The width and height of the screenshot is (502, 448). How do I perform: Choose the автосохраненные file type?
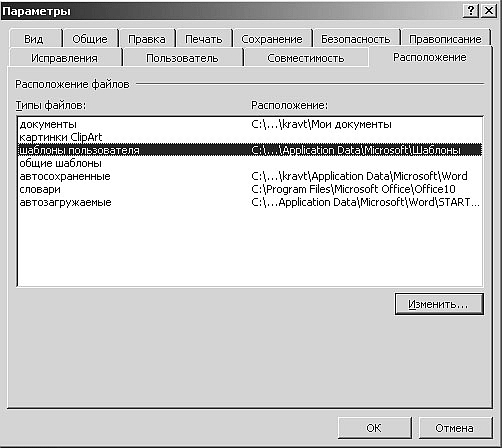(x=250, y=176)
